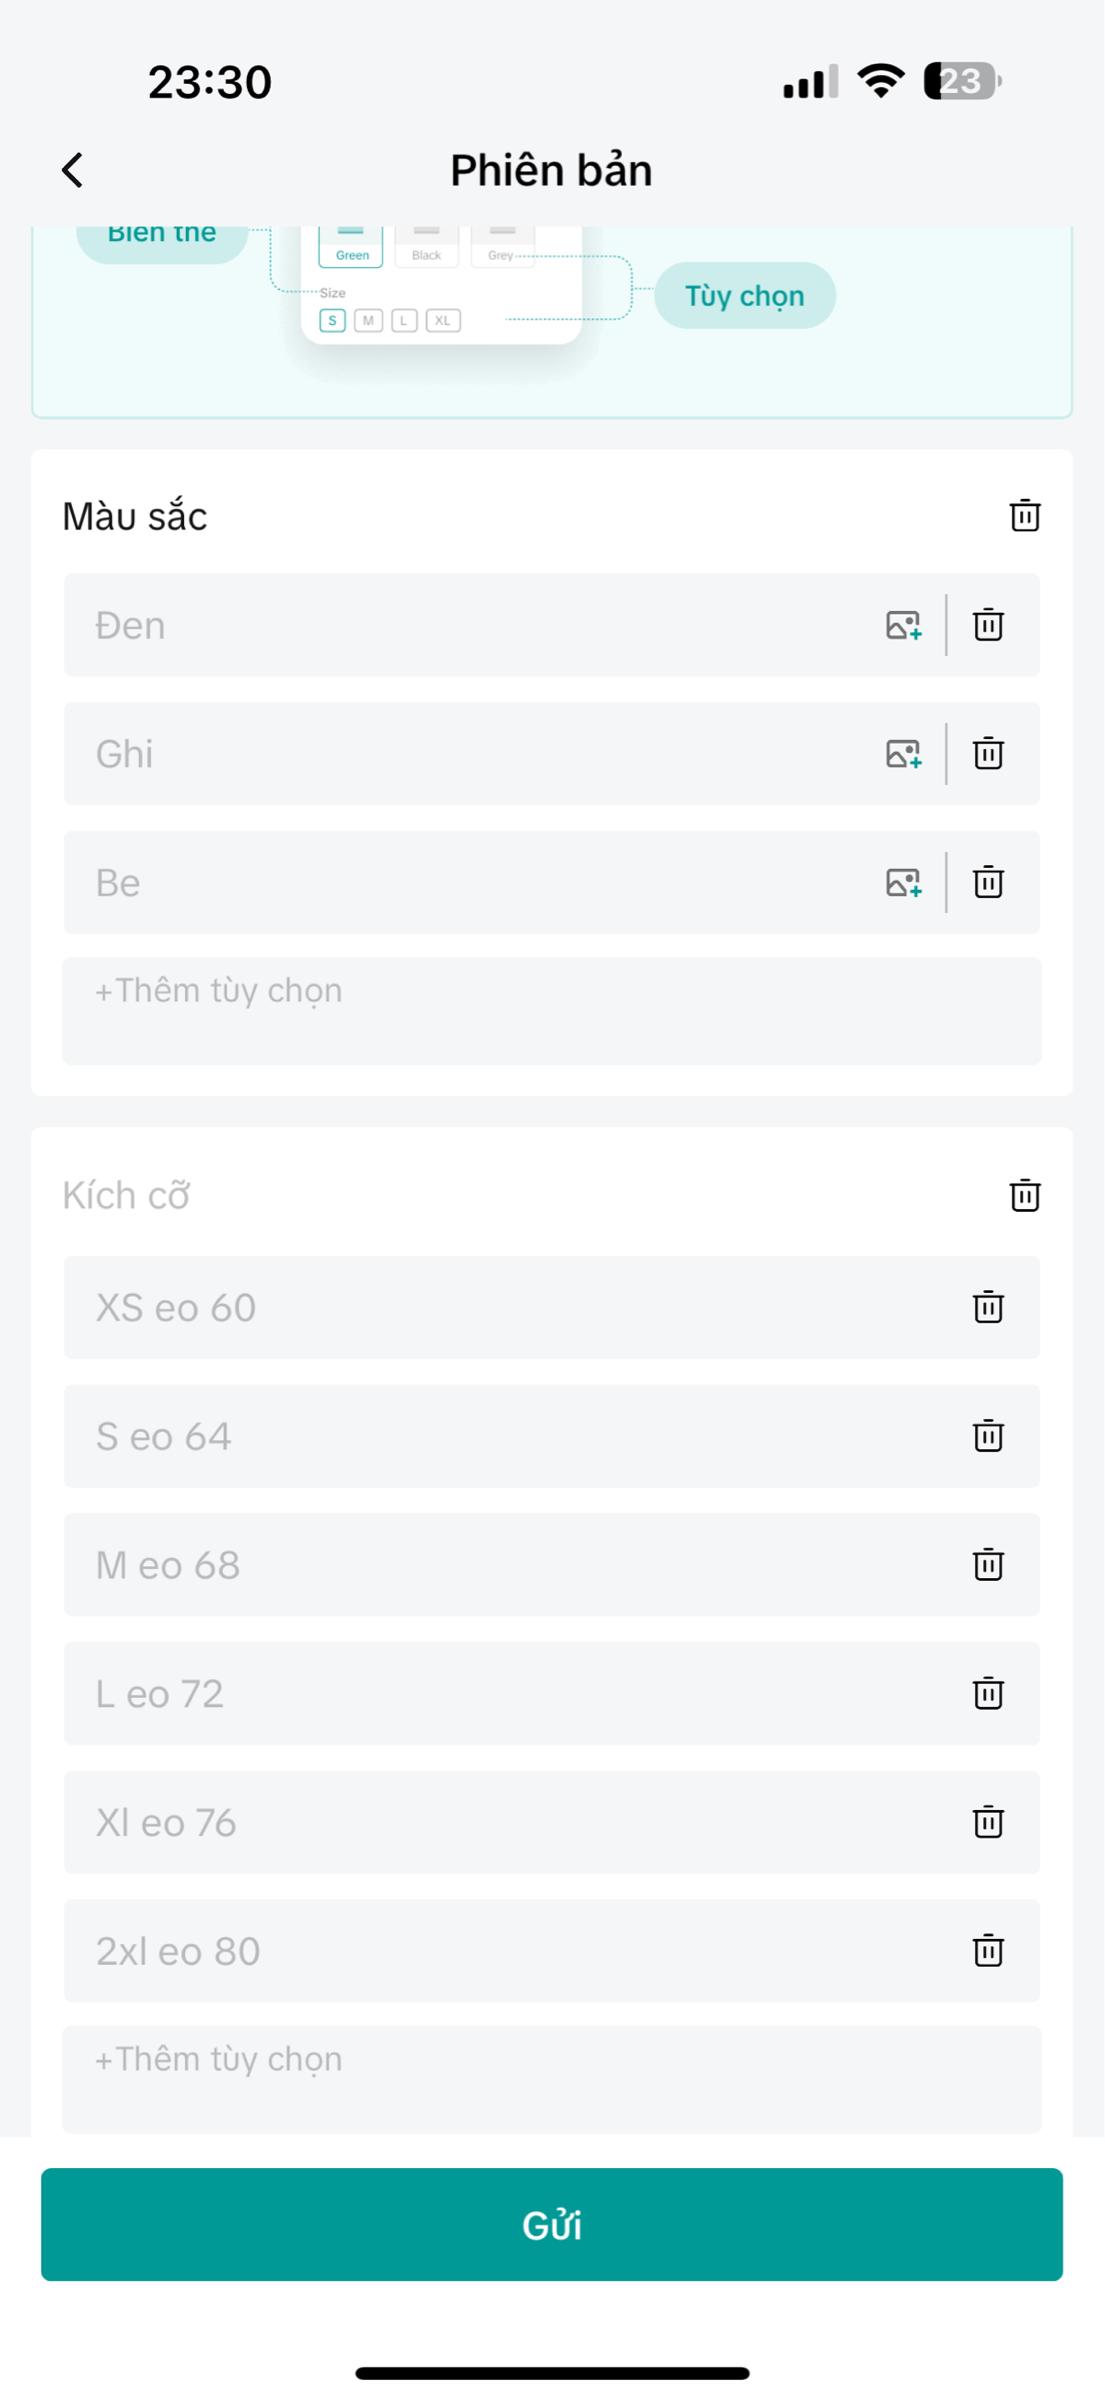Image resolution: width=1105 pixels, height=2400 pixels.
Task: Delete the S eo 64 size option
Action: (x=988, y=1436)
